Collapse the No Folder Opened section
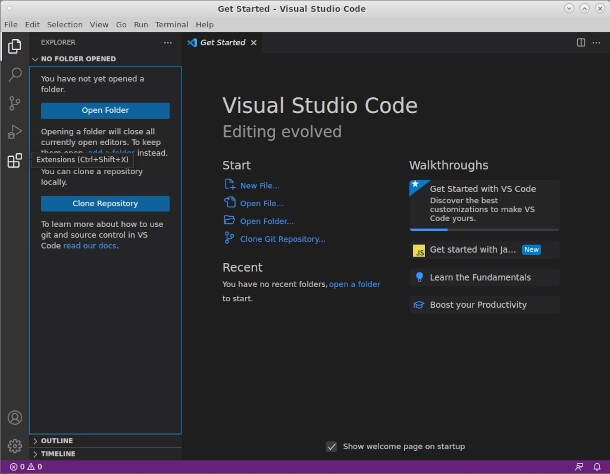Screen dimensions: 610x474 tap(105, 59)
